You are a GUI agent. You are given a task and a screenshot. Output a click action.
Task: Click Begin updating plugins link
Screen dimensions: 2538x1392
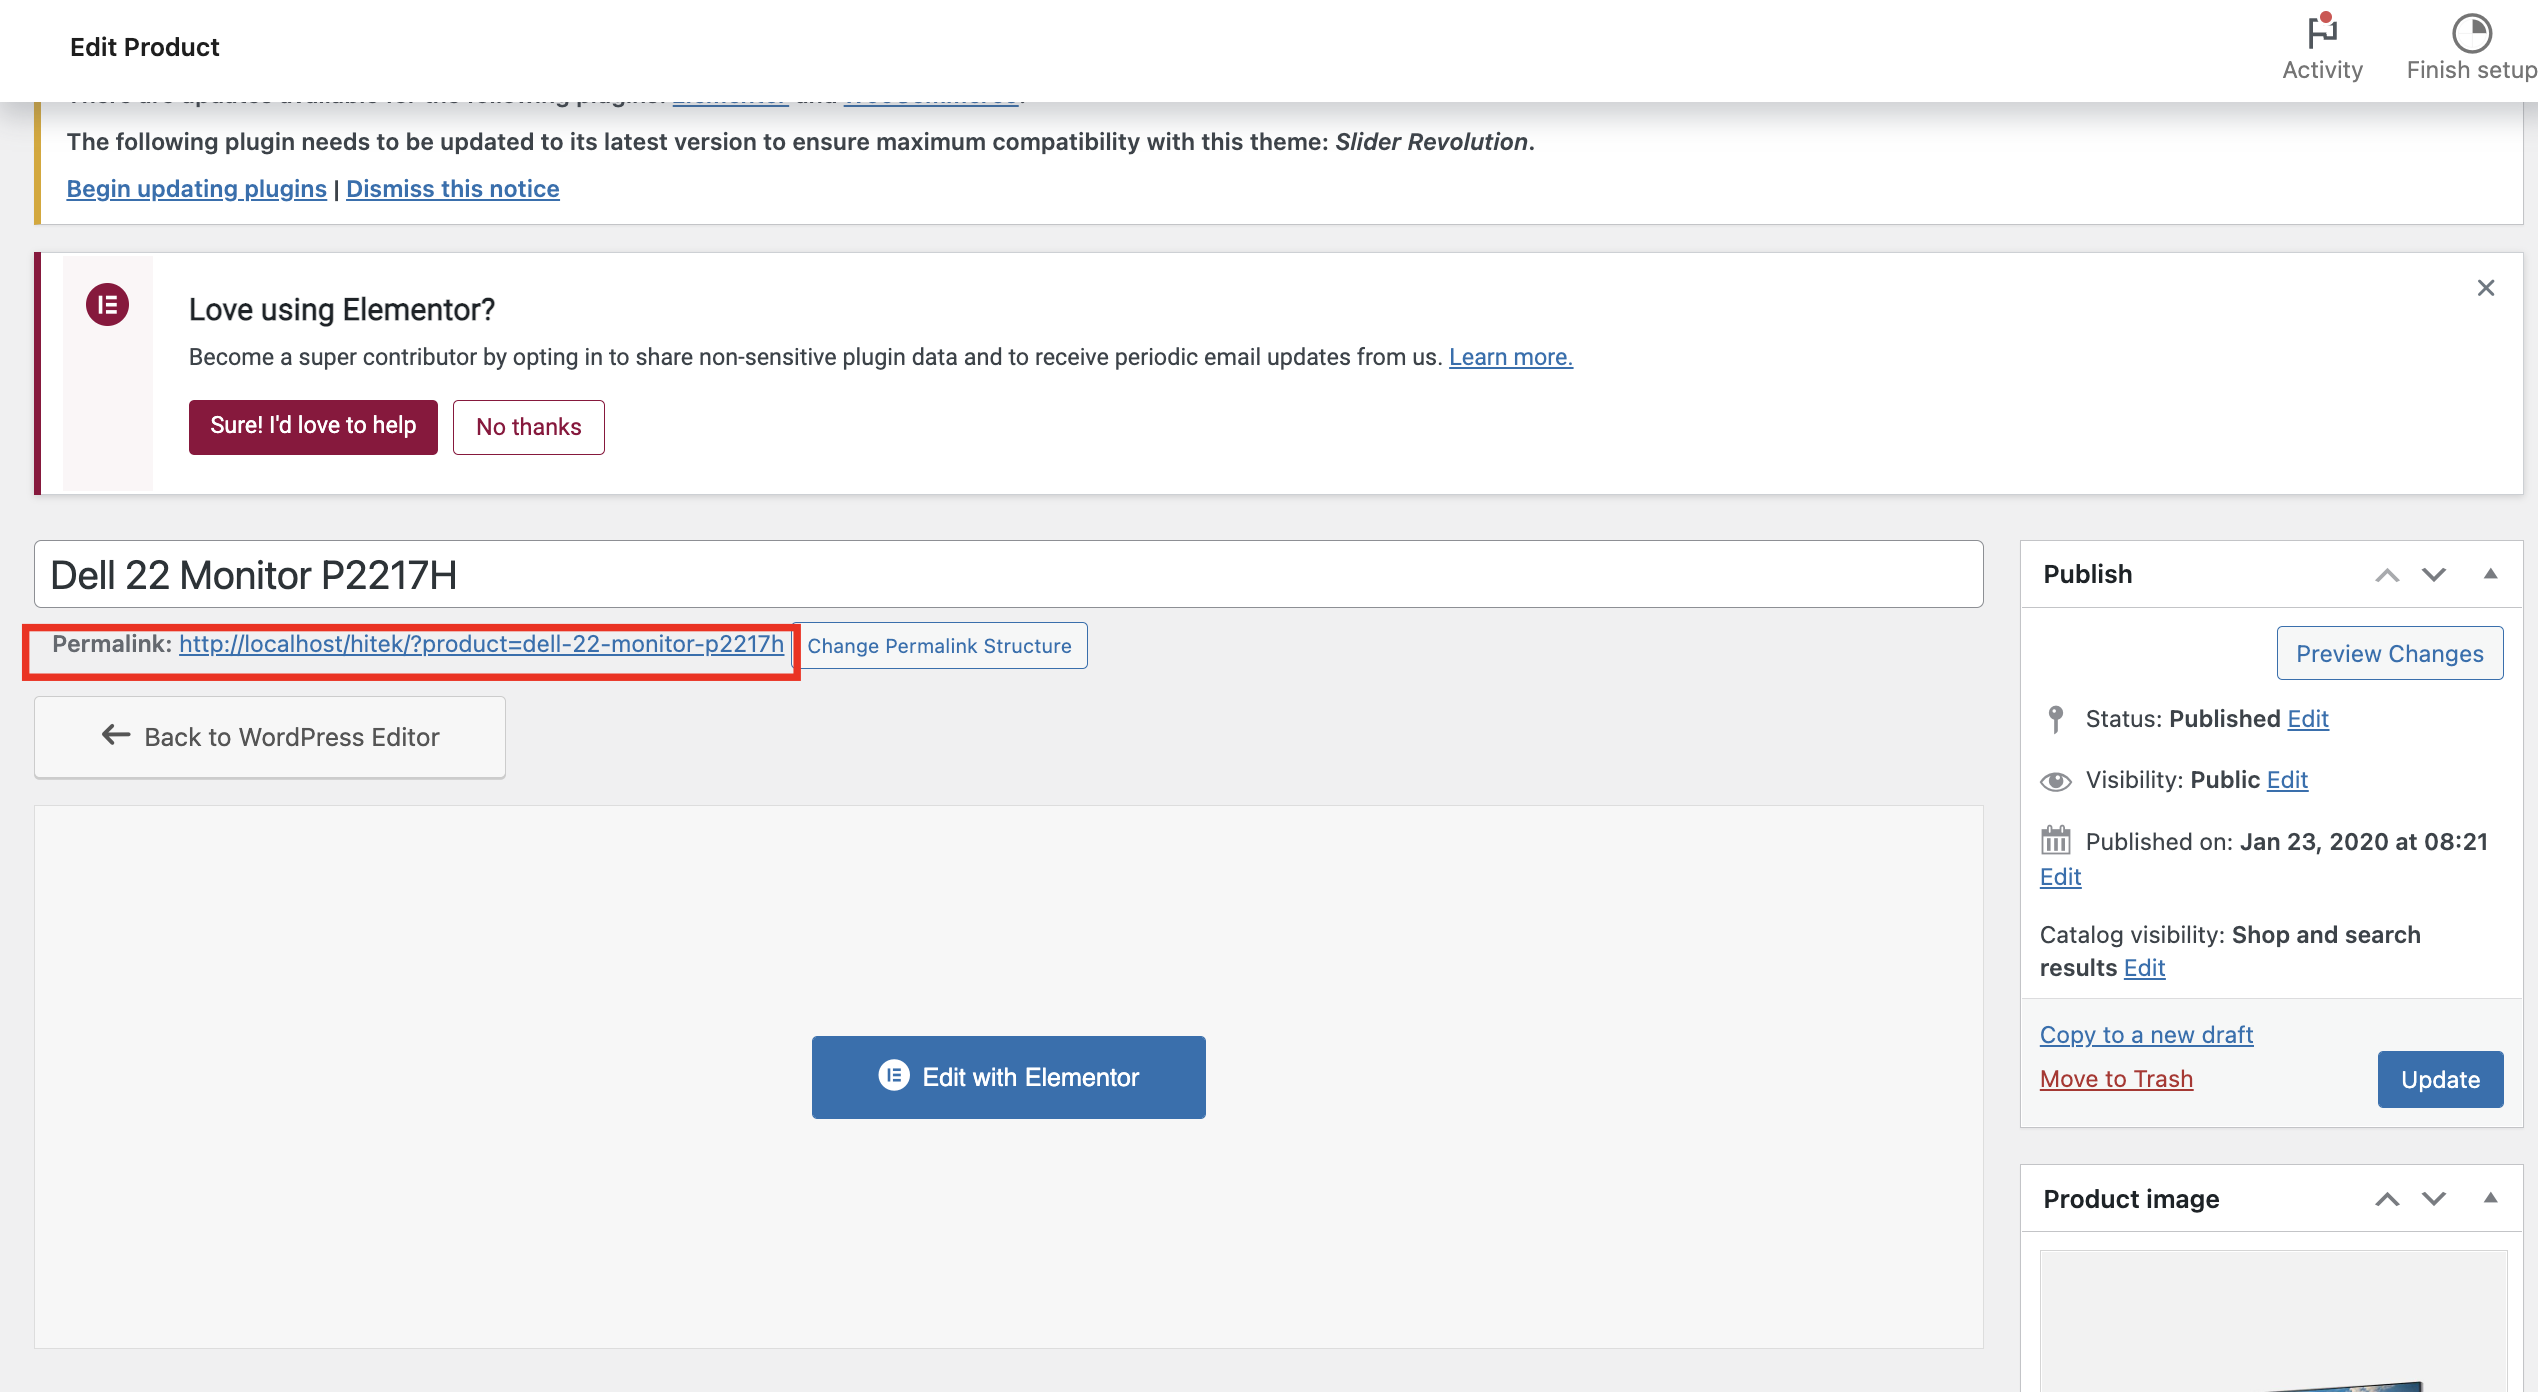click(x=196, y=189)
